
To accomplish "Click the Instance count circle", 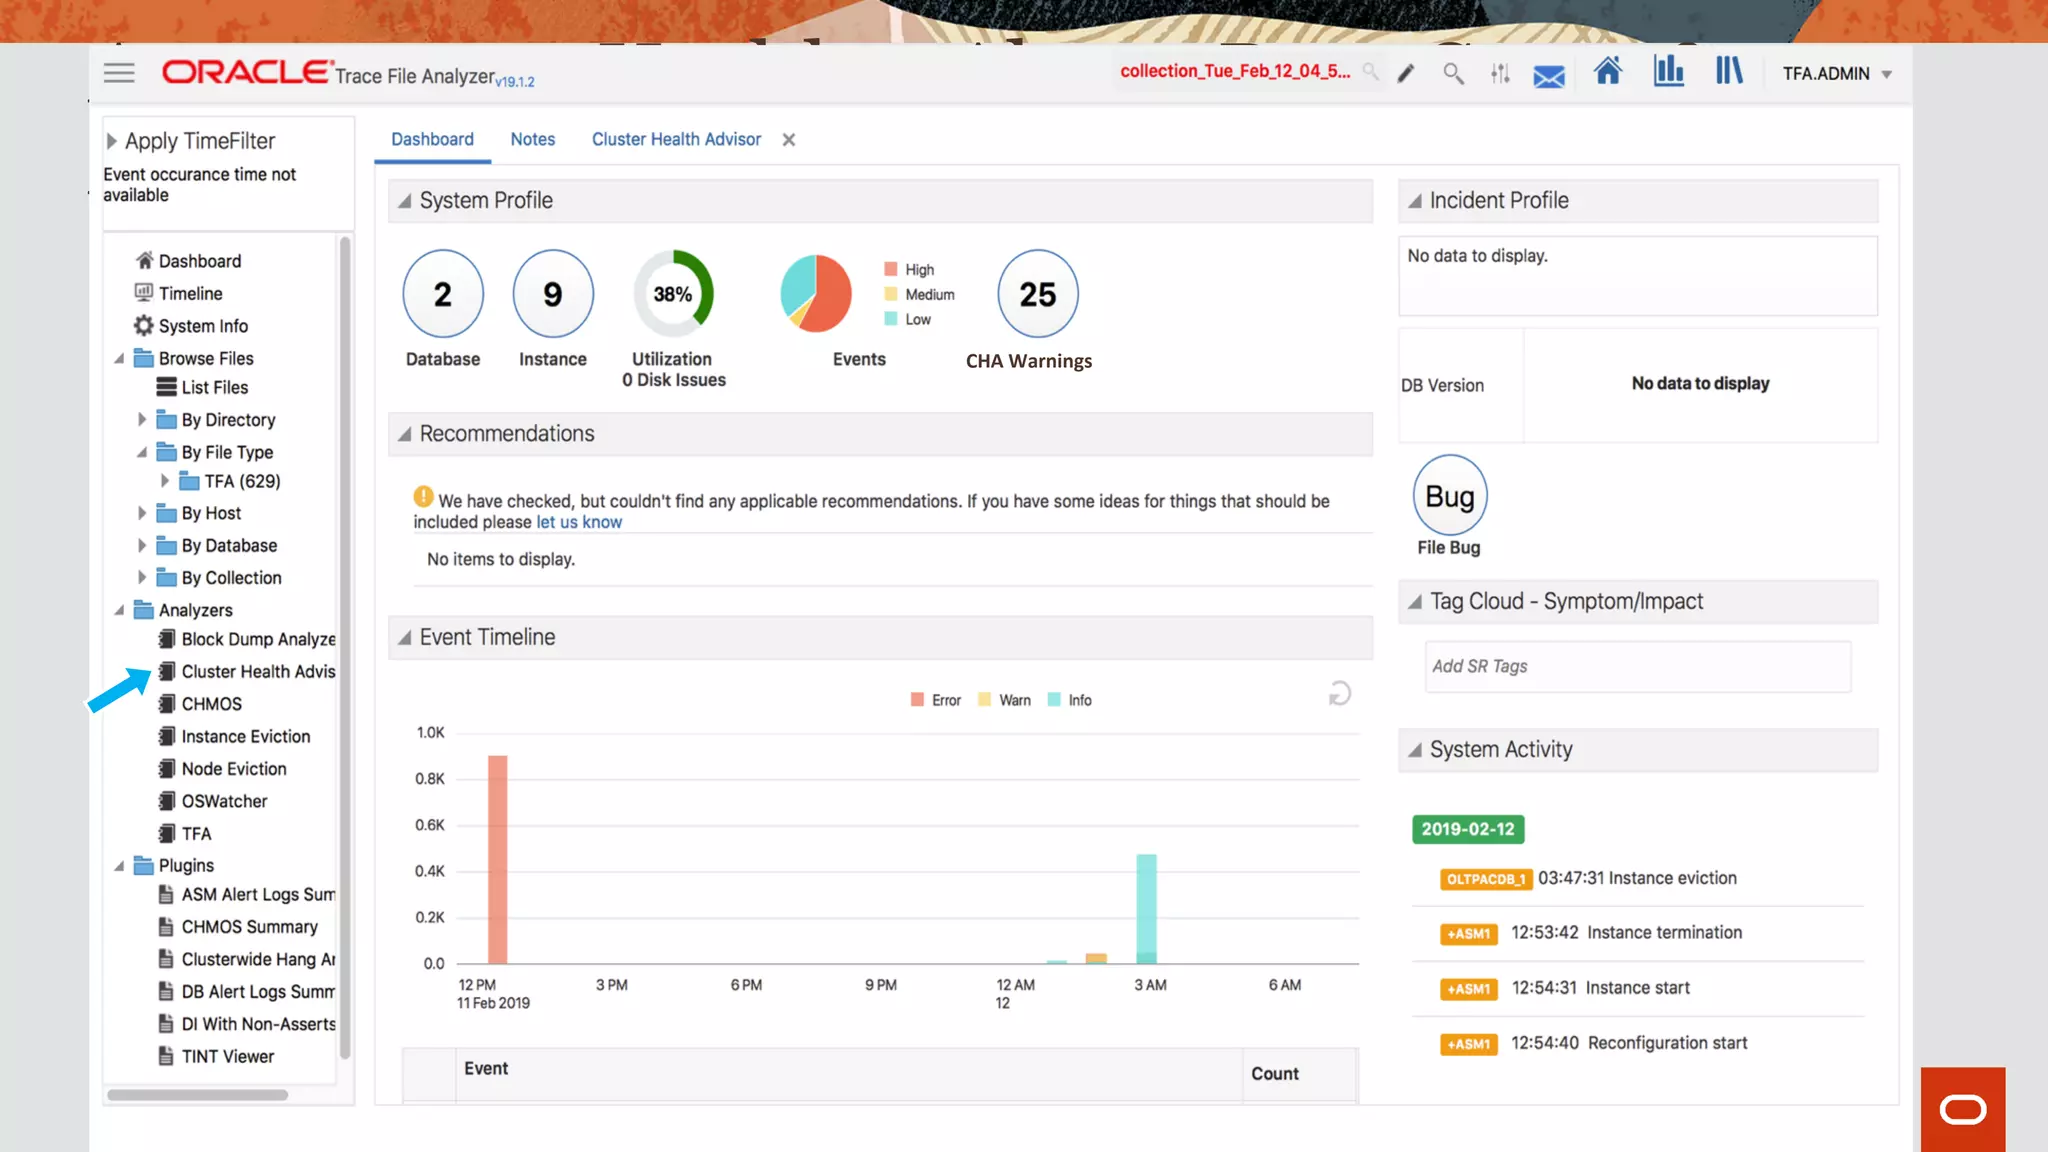I will [553, 294].
